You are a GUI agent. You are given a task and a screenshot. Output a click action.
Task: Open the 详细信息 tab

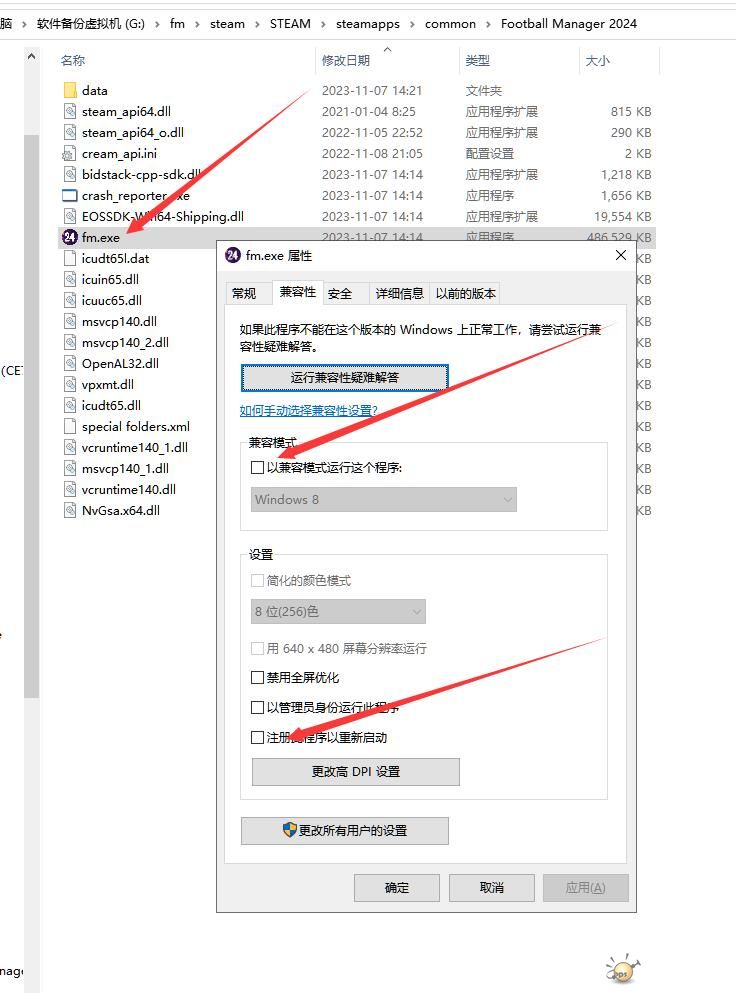tap(399, 293)
